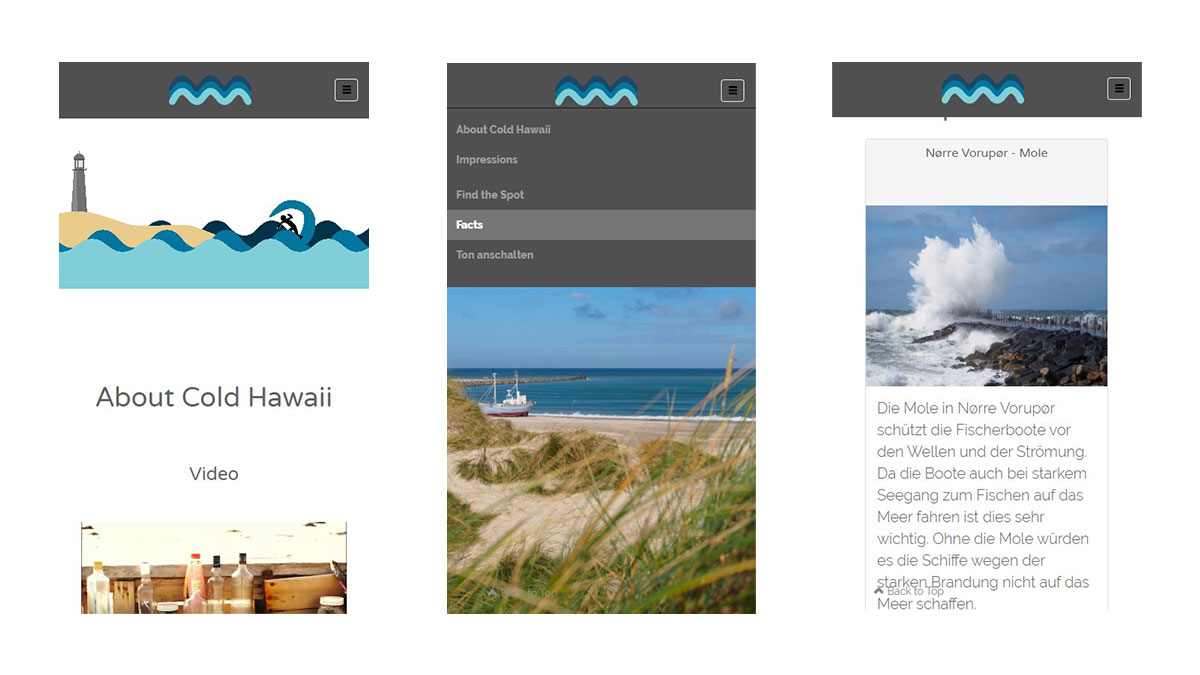Click wave logo in left phone header
Image resolution: width=1200 pixels, height=675 pixels.
pyautogui.click(x=210, y=90)
